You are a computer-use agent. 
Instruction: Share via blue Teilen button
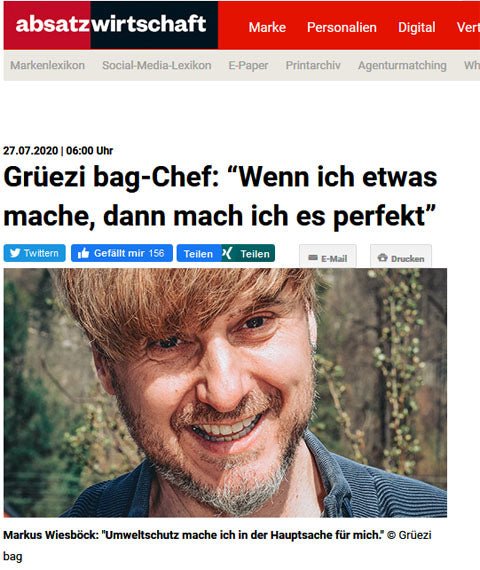point(199,253)
